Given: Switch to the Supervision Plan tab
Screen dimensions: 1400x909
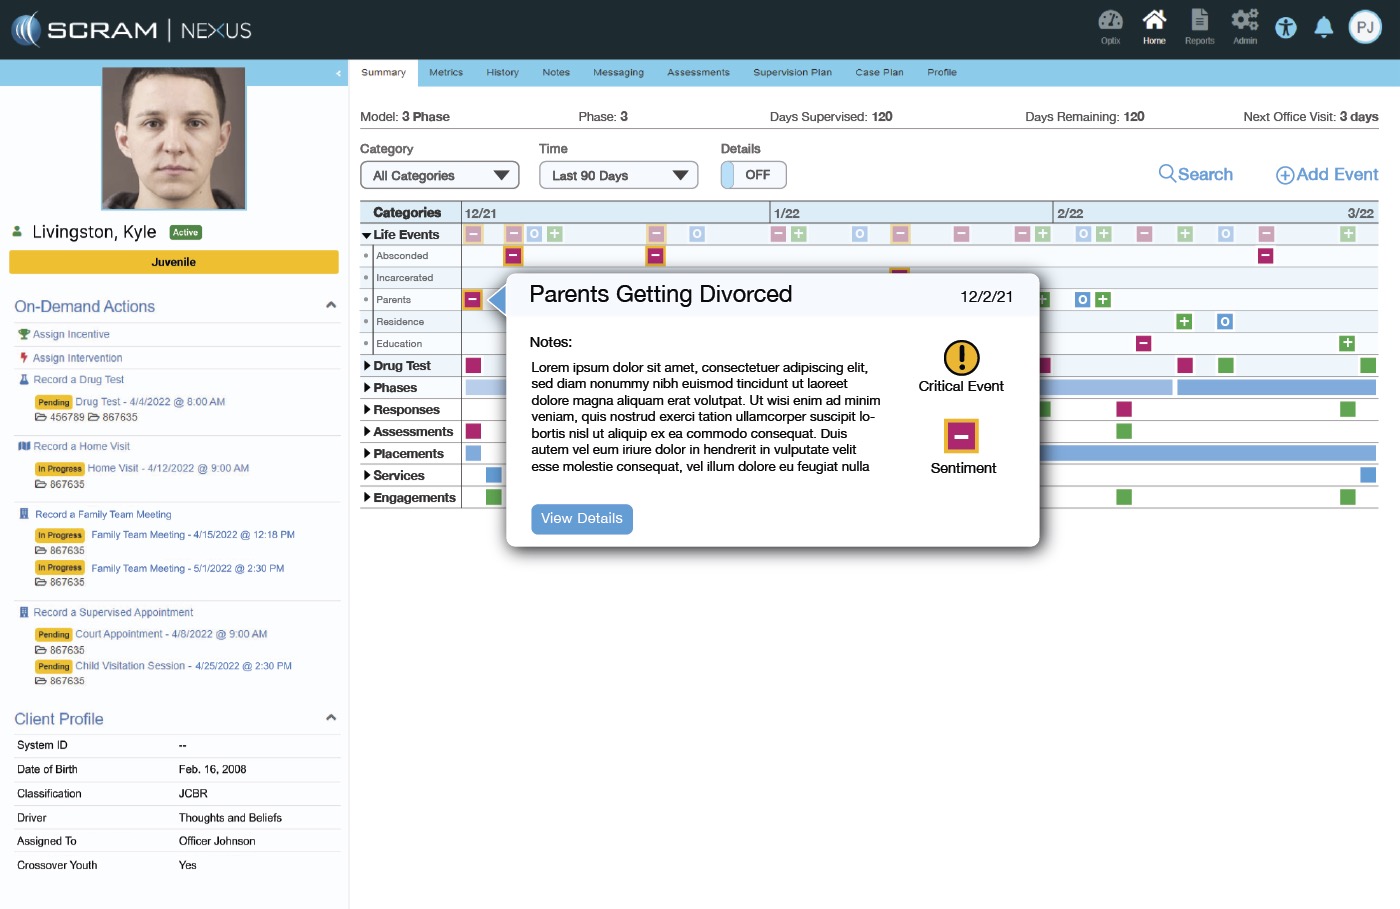Looking at the screenshot, I should [x=792, y=73].
